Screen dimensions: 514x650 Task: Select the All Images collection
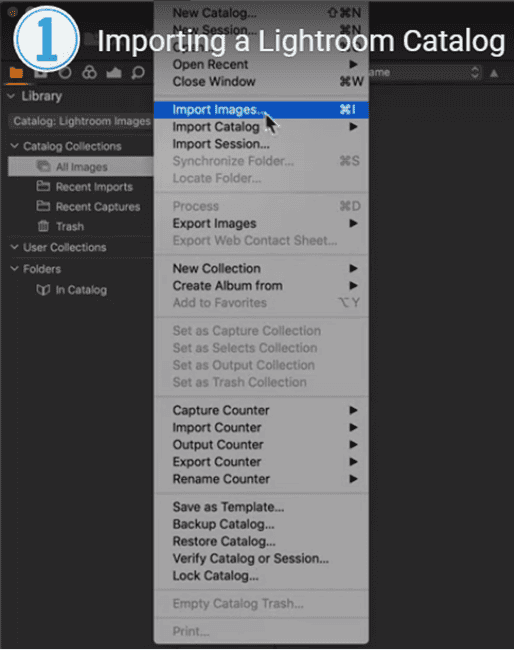pyautogui.click(x=81, y=167)
